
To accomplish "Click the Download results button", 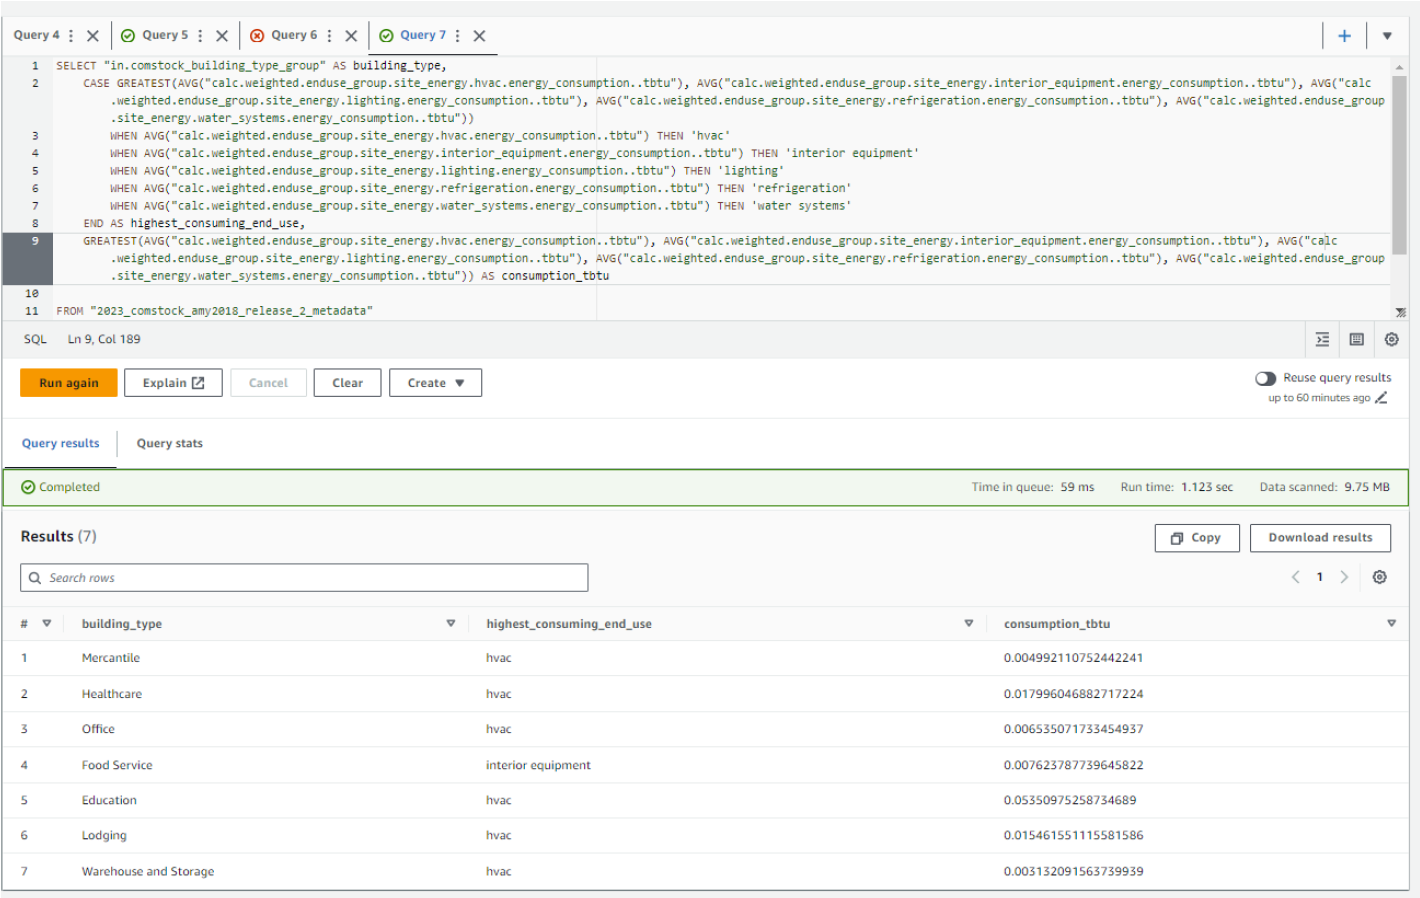I will pos(1320,538).
